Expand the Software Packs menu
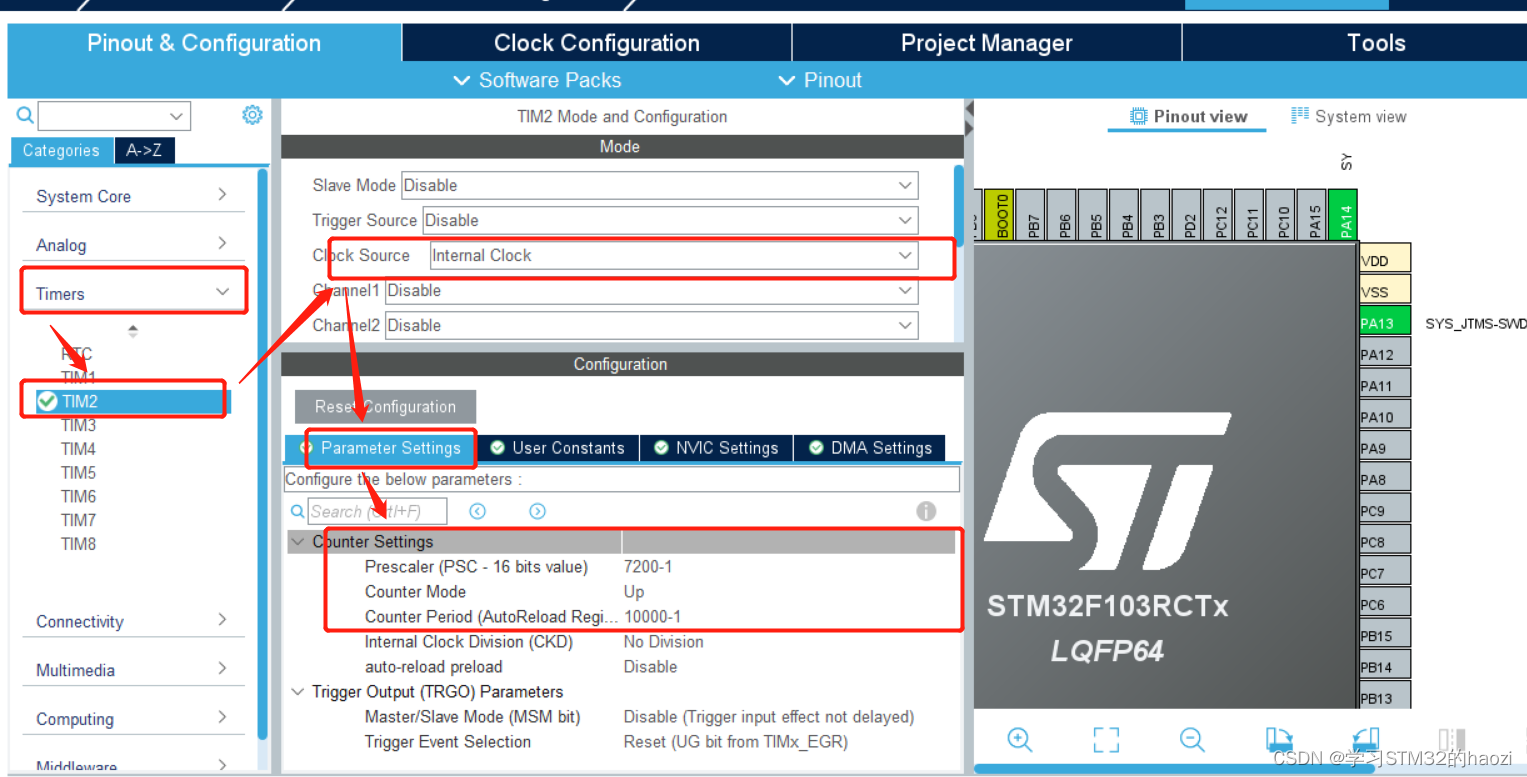The image size is (1527, 777). [537, 80]
